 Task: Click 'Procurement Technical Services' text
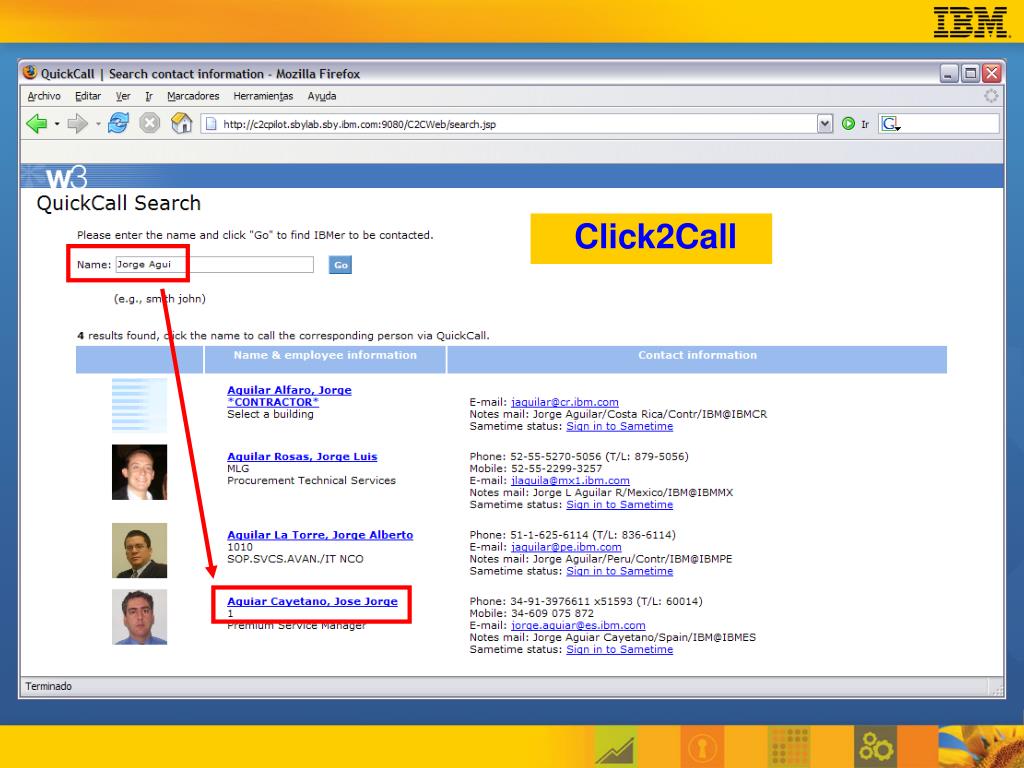(312, 481)
